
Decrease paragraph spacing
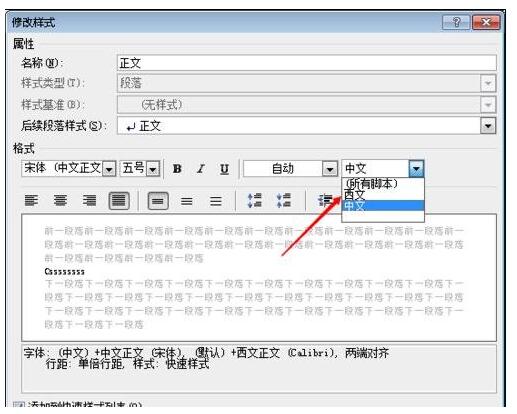tap(284, 201)
